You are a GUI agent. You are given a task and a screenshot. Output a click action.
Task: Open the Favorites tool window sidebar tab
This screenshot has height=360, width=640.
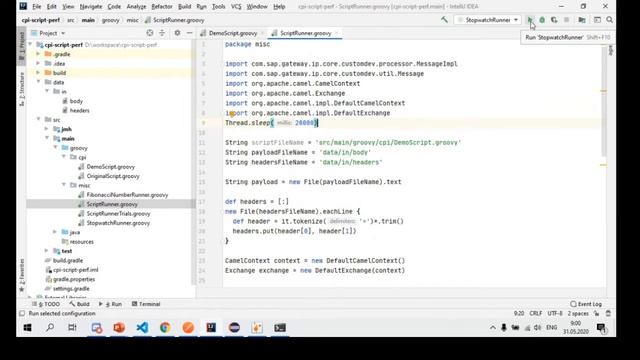[x=22, y=276]
